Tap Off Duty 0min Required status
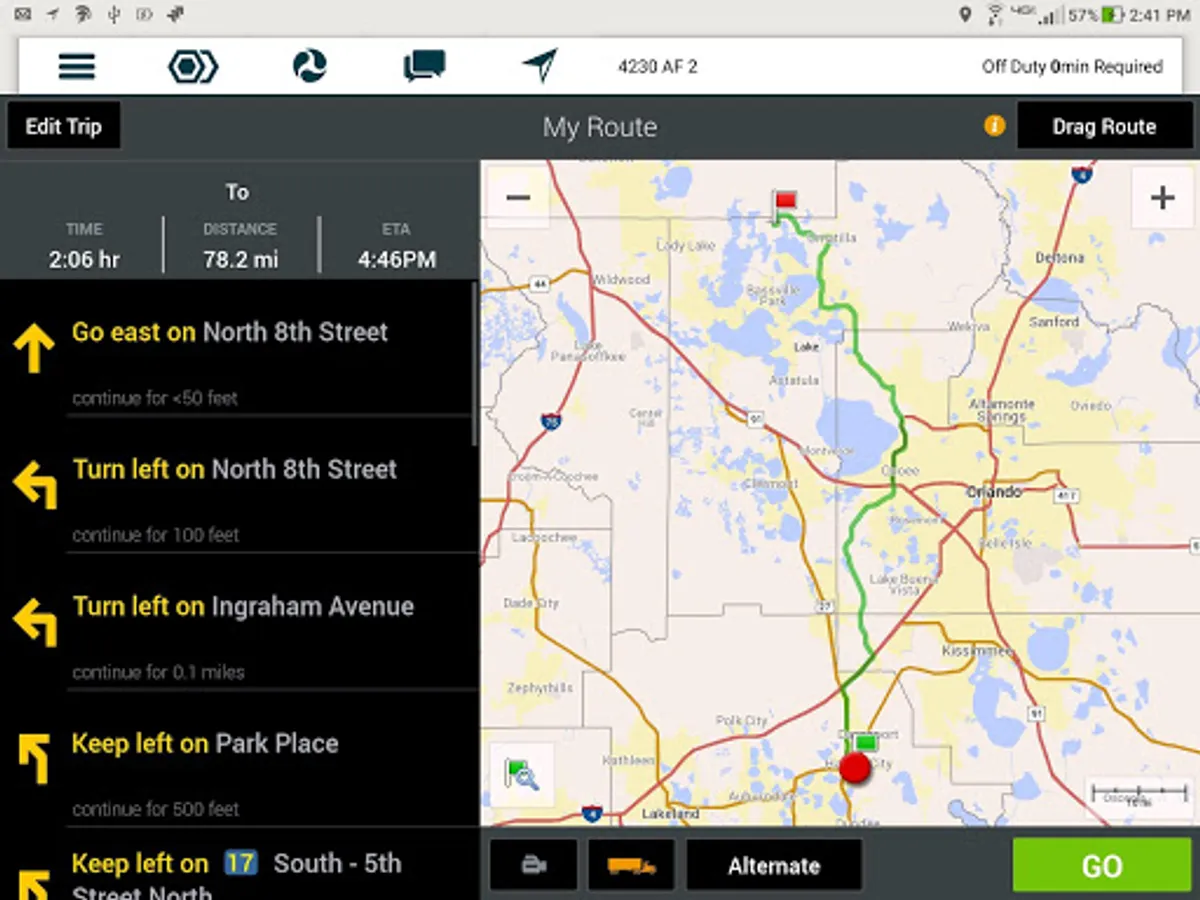Image resolution: width=1200 pixels, height=900 pixels. pos(1072,67)
